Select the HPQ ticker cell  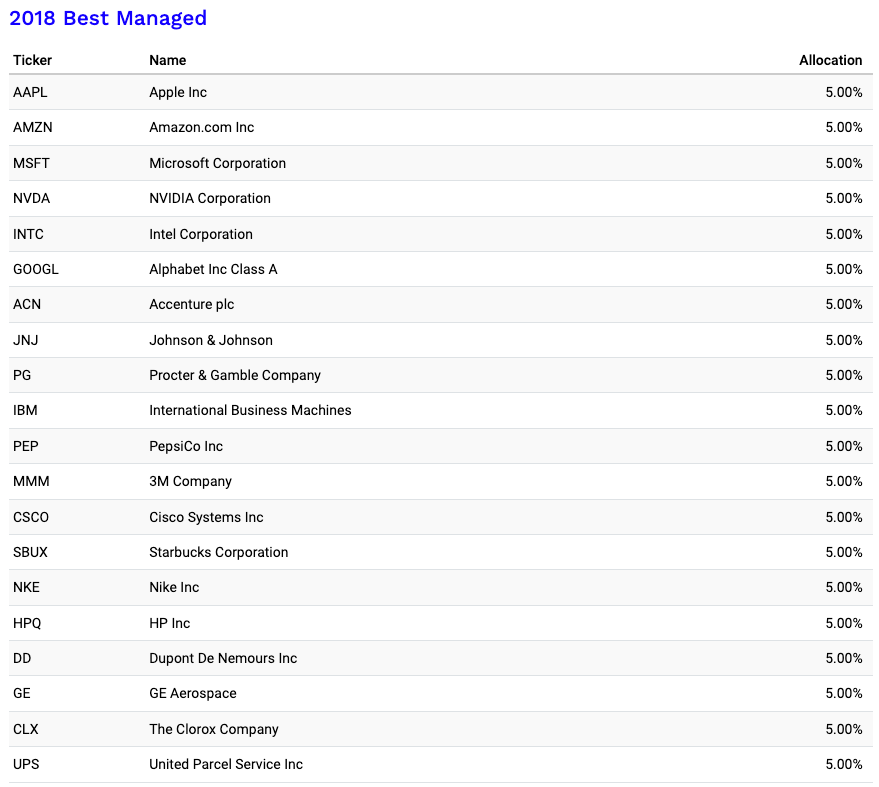click(x=27, y=623)
